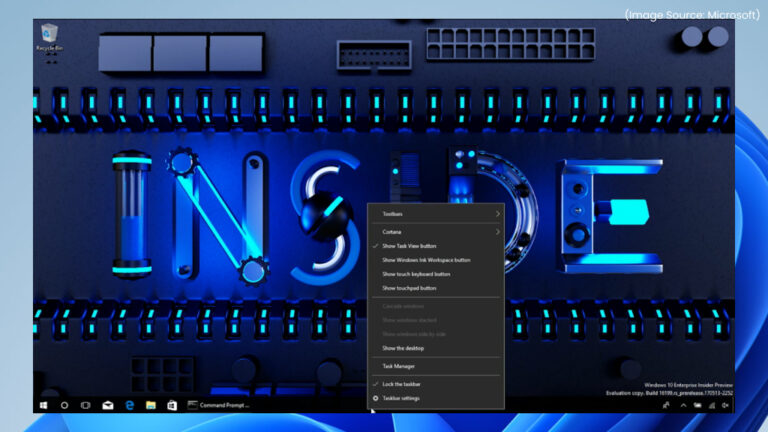The width and height of the screenshot is (768, 432).
Task: Click the Taskbar settings gear icon
Action: click(x=376, y=399)
